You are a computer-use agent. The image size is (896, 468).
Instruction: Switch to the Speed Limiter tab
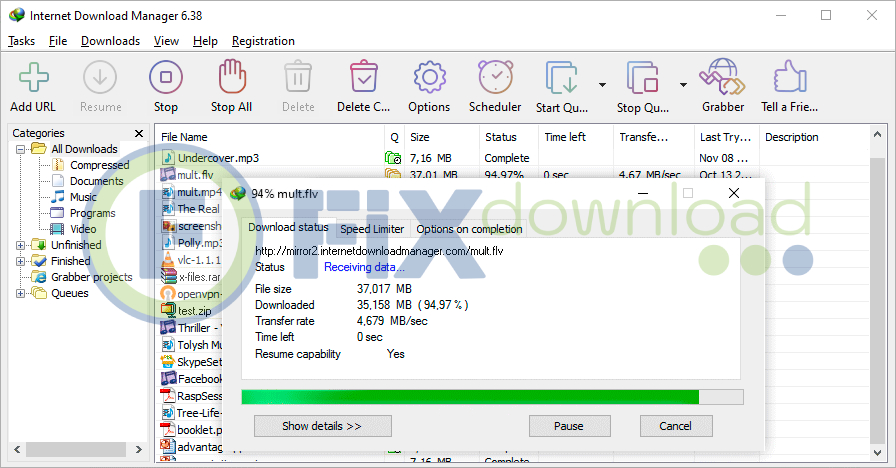pyautogui.click(x=372, y=229)
